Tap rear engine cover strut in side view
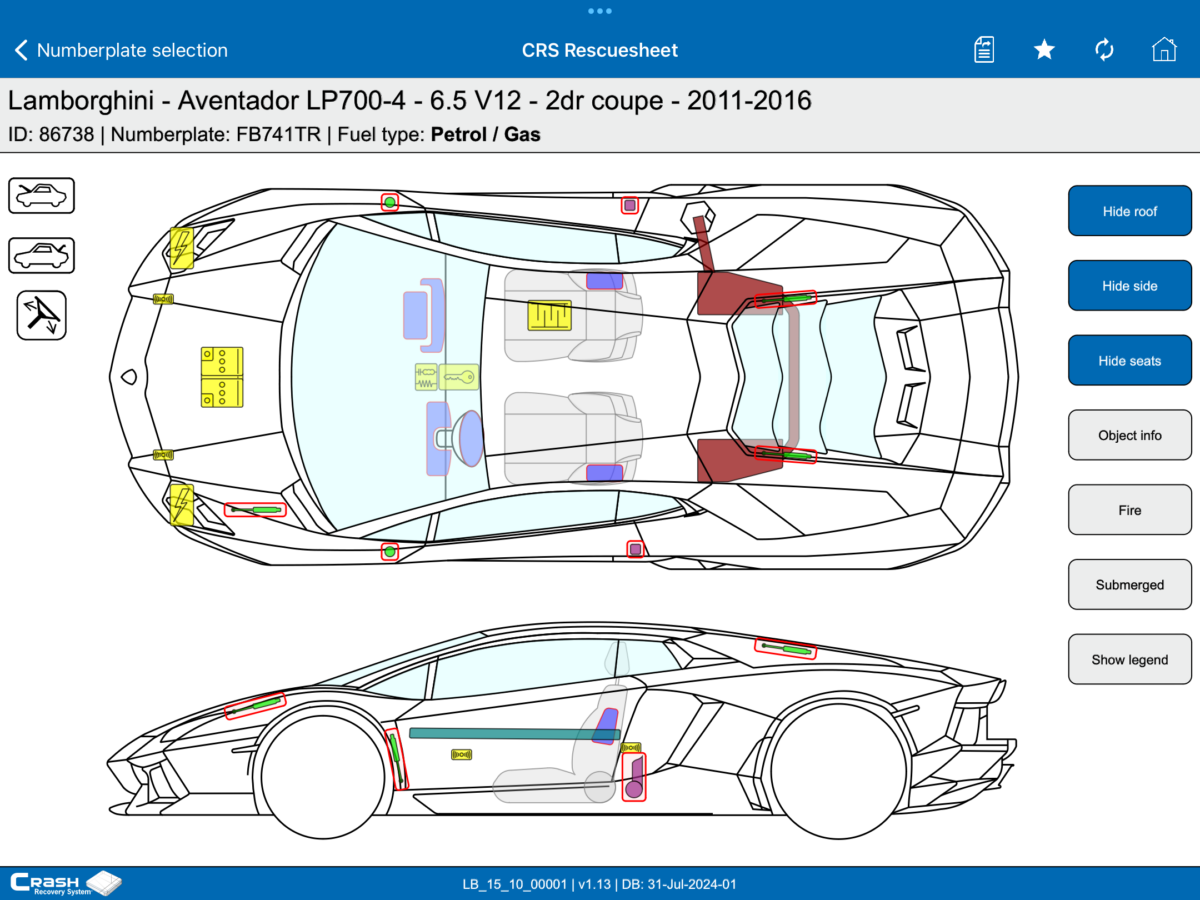 (x=785, y=648)
